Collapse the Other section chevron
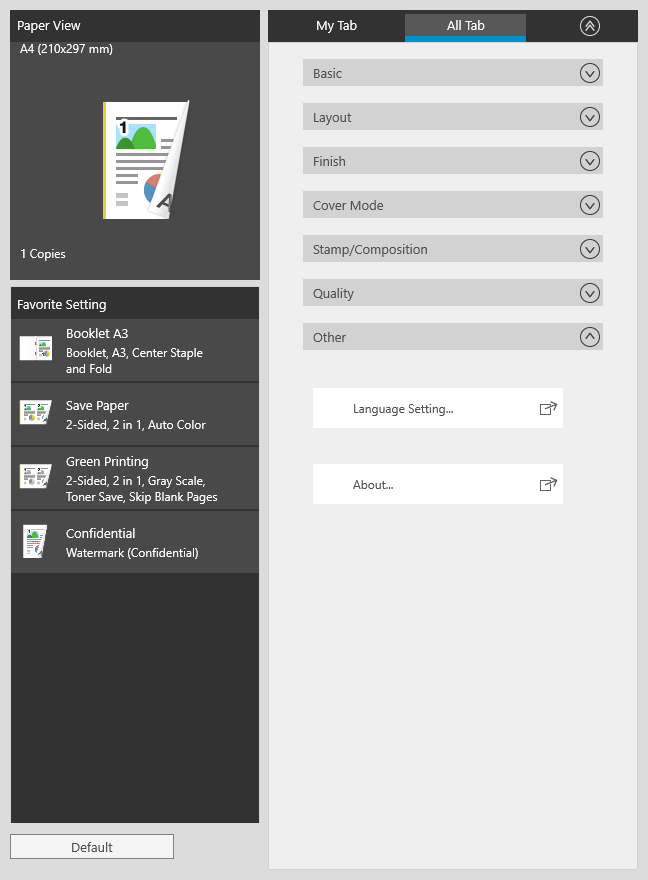 (590, 337)
